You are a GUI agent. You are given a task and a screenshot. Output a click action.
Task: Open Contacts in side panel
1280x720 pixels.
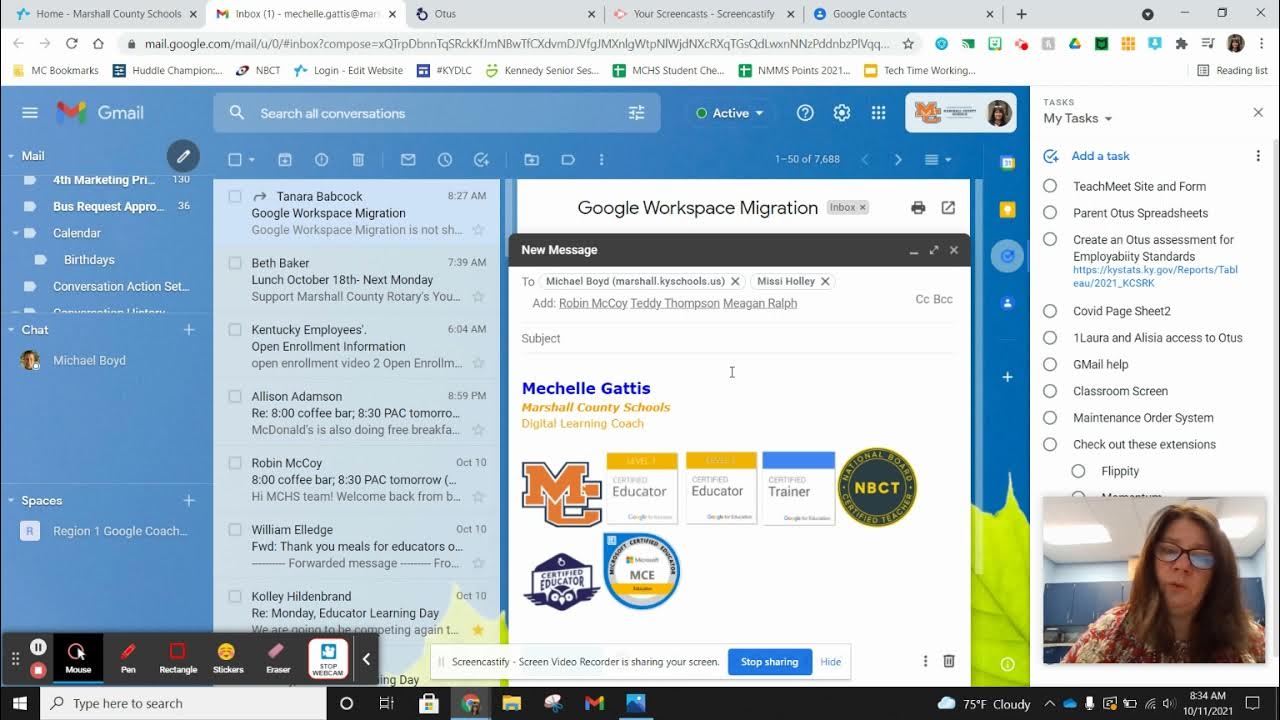[1007, 303]
